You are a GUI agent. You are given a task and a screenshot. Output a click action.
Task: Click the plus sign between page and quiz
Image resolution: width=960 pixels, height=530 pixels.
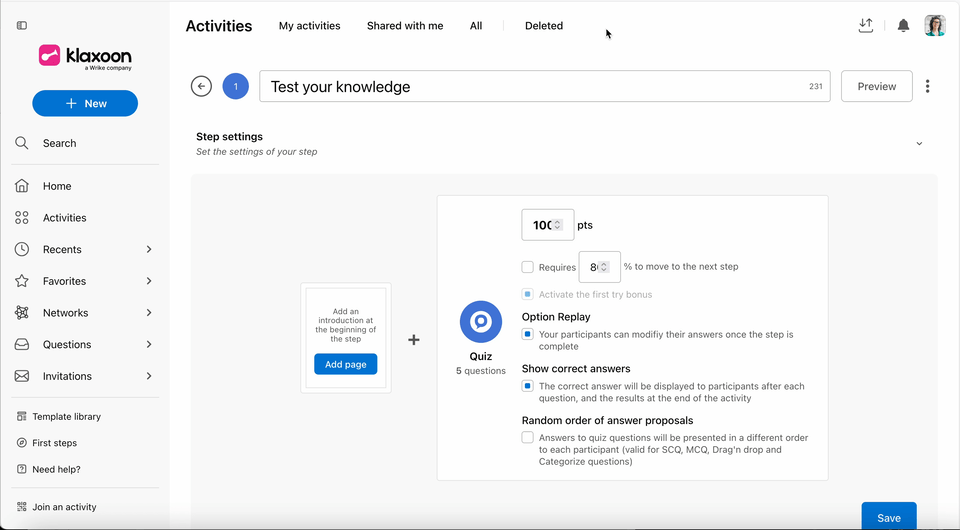[x=414, y=340]
